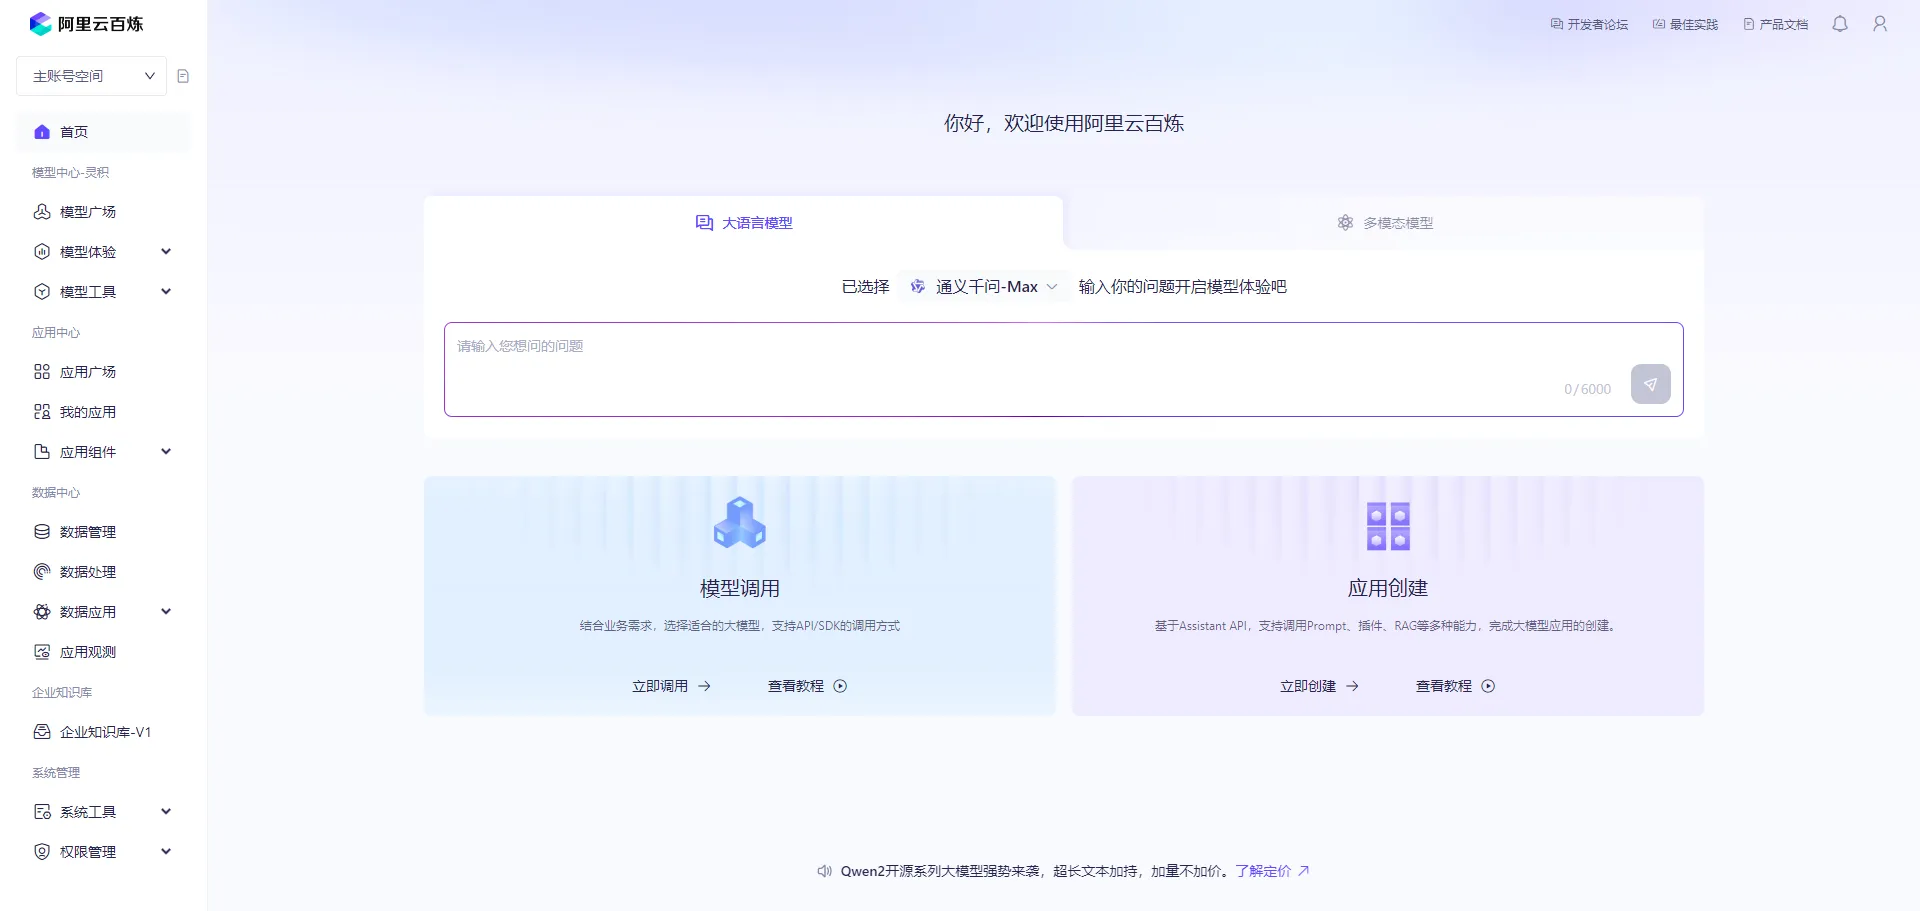This screenshot has height=911, width=1920.
Task: Click 查看教程 text in 模型调用 card
Action: tap(796, 686)
